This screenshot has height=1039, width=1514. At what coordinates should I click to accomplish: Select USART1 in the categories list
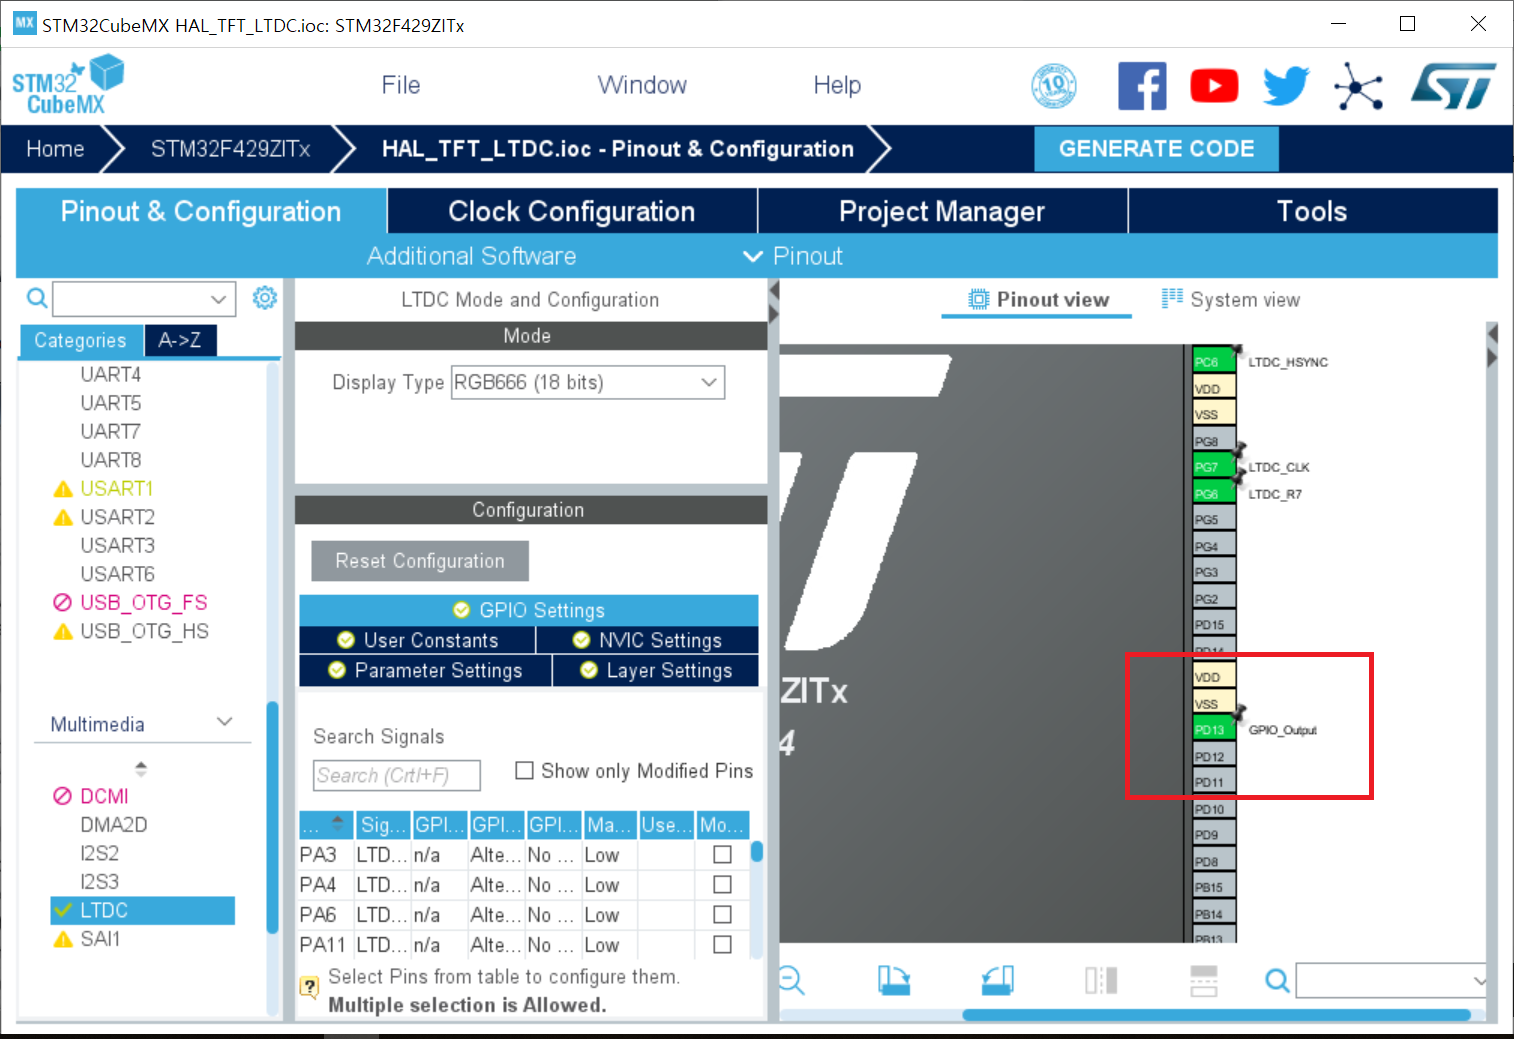(116, 488)
